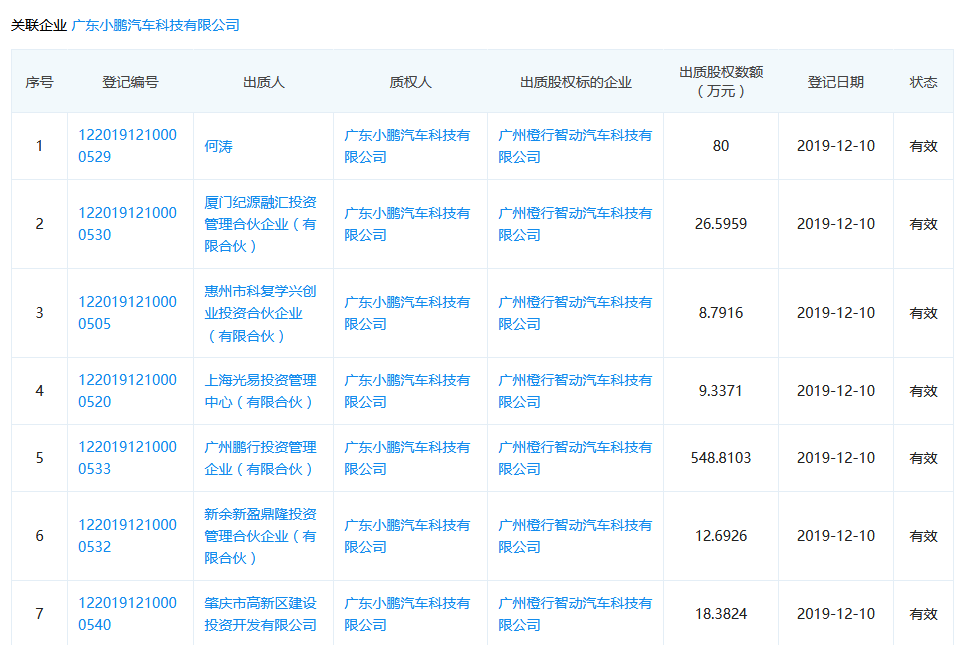Select pledged amount 8.7916

tap(721, 313)
